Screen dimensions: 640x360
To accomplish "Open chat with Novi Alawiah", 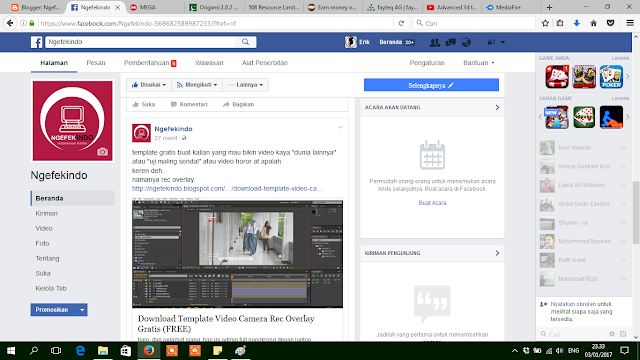I will click(583, 147).
